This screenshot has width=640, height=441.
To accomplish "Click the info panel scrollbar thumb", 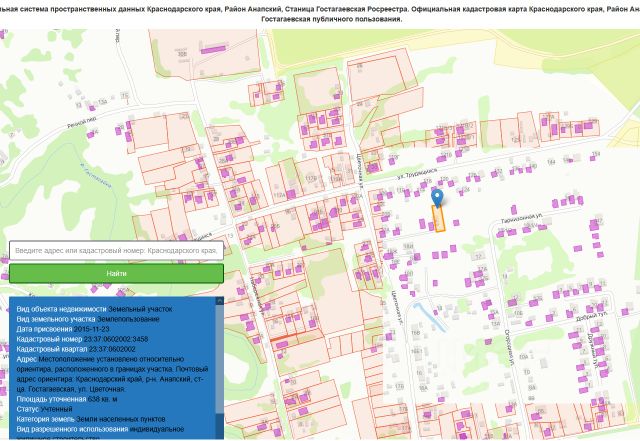I will pyautogui.click(x=220, y=359).
